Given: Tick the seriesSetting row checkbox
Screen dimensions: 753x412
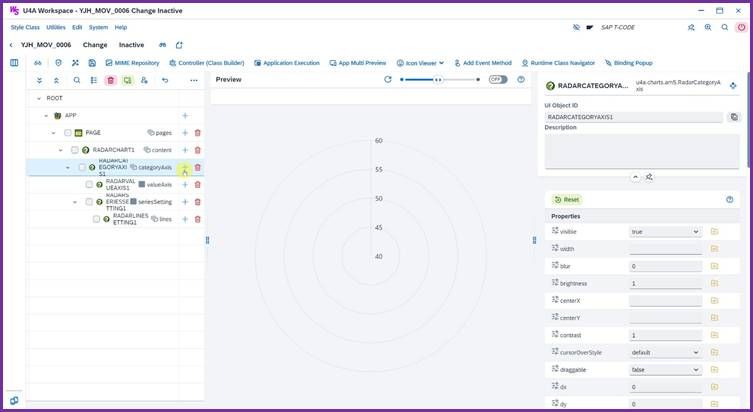Looking at the screenshot, I should pos(89,202).
